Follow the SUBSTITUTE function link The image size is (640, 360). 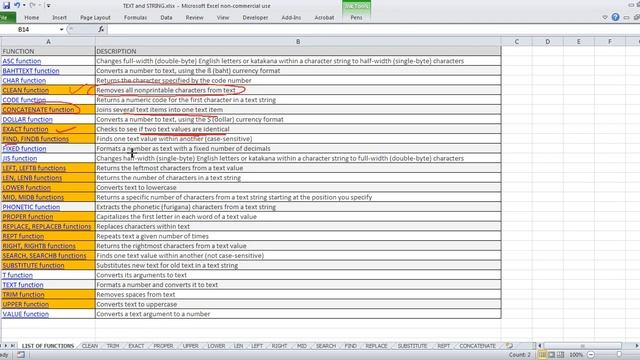tap(33, 265)
